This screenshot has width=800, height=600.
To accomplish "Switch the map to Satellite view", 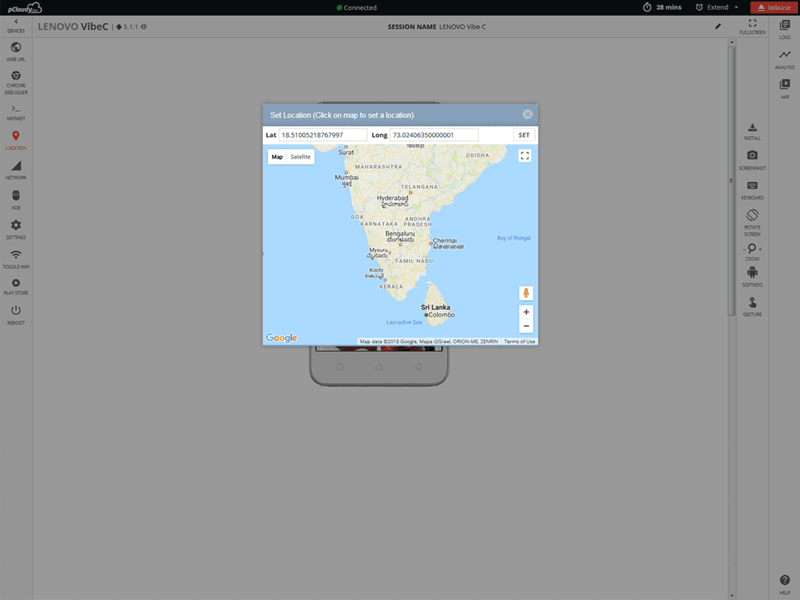I will coord(301,157).
